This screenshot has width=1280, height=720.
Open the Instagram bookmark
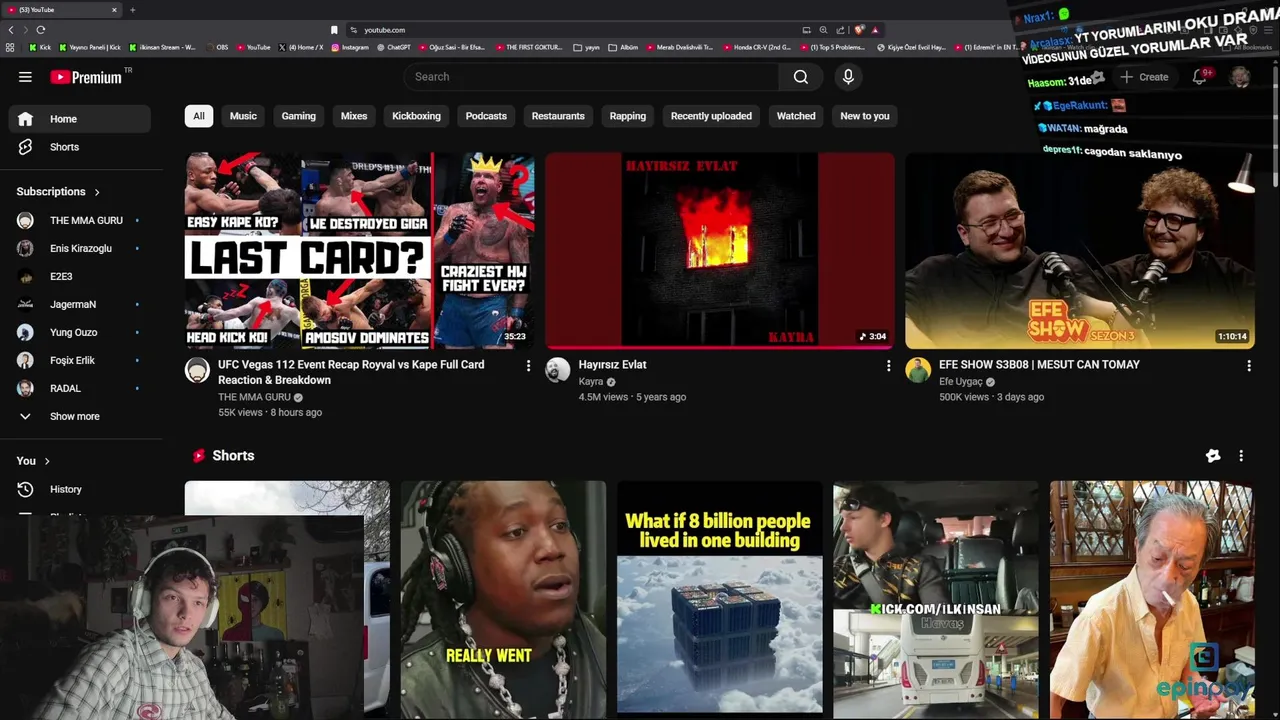[349, 47]
